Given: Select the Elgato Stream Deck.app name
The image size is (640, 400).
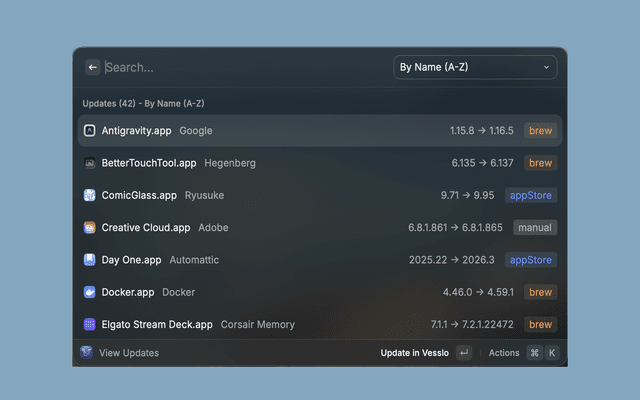Looking at the screenshot, I should click(x=157, y=324).
